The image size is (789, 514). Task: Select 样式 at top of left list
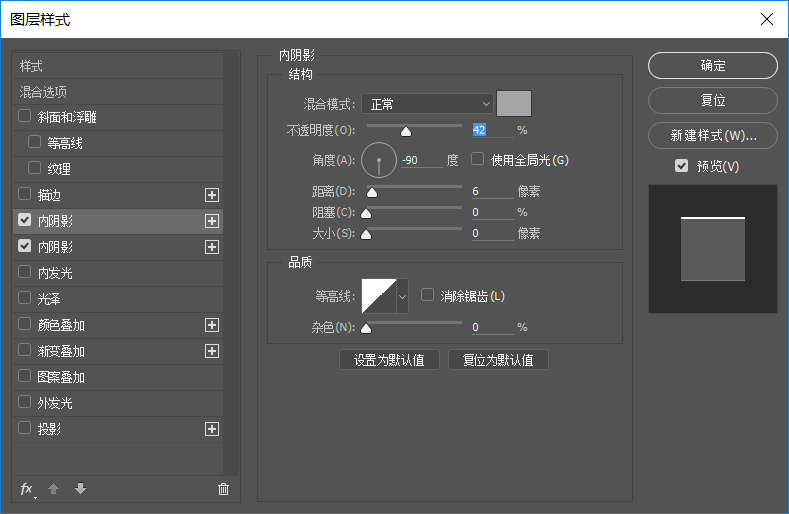[x=32, y=66]
